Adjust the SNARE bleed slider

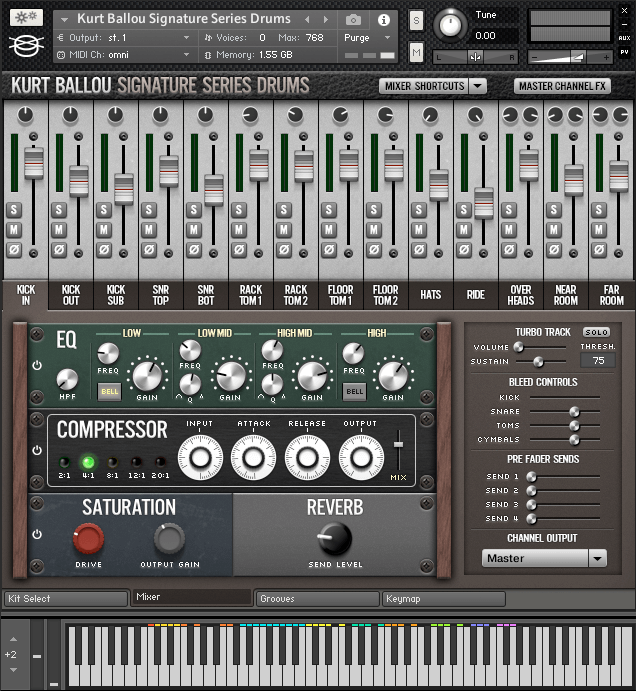point(574,412)
